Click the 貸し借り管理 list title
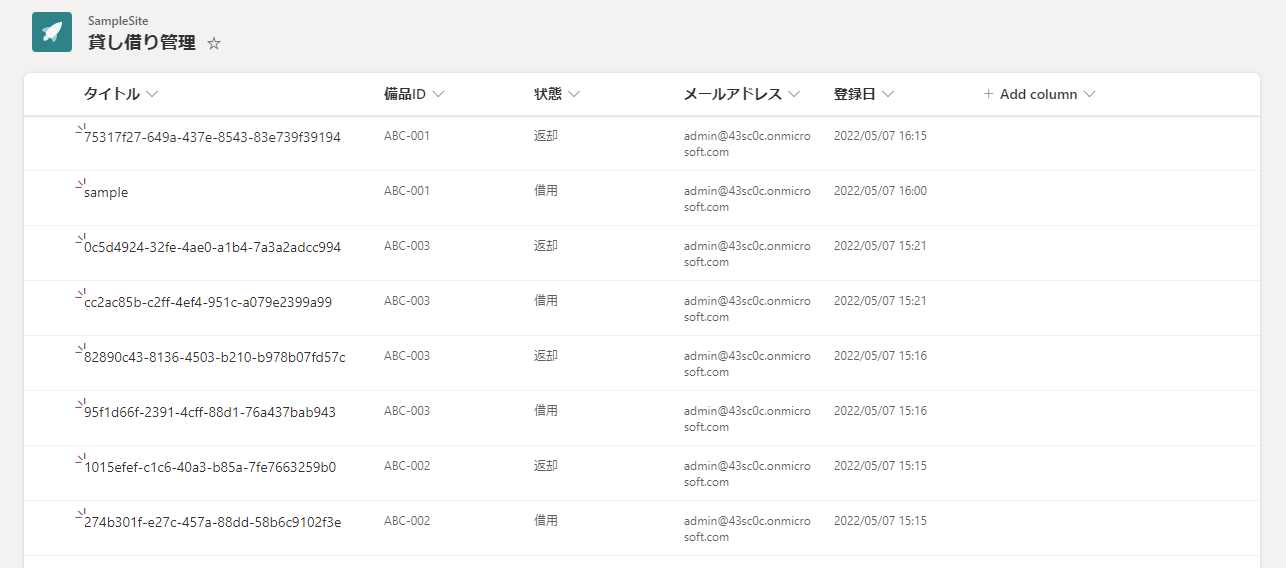1286x568 pixels. tap(142, 43)
